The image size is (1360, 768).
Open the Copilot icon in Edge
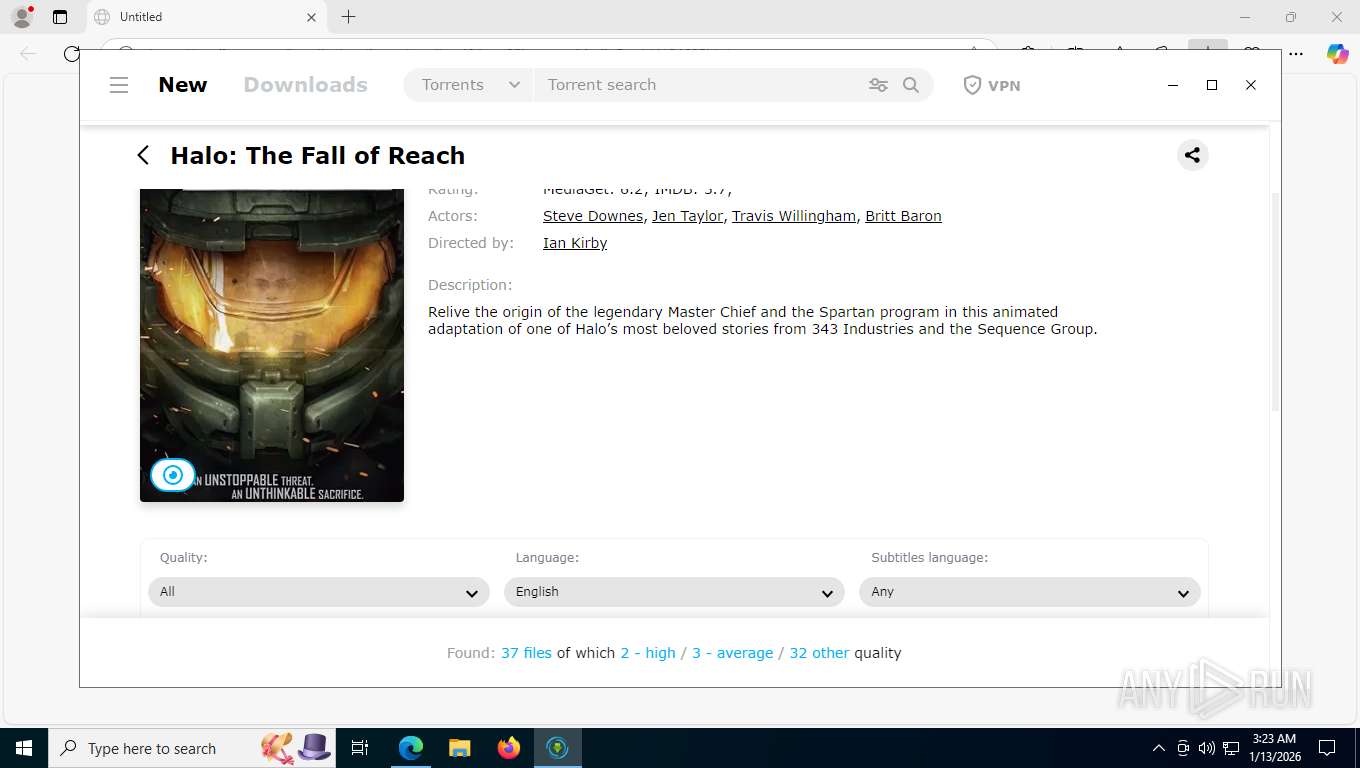[1338, 54]
